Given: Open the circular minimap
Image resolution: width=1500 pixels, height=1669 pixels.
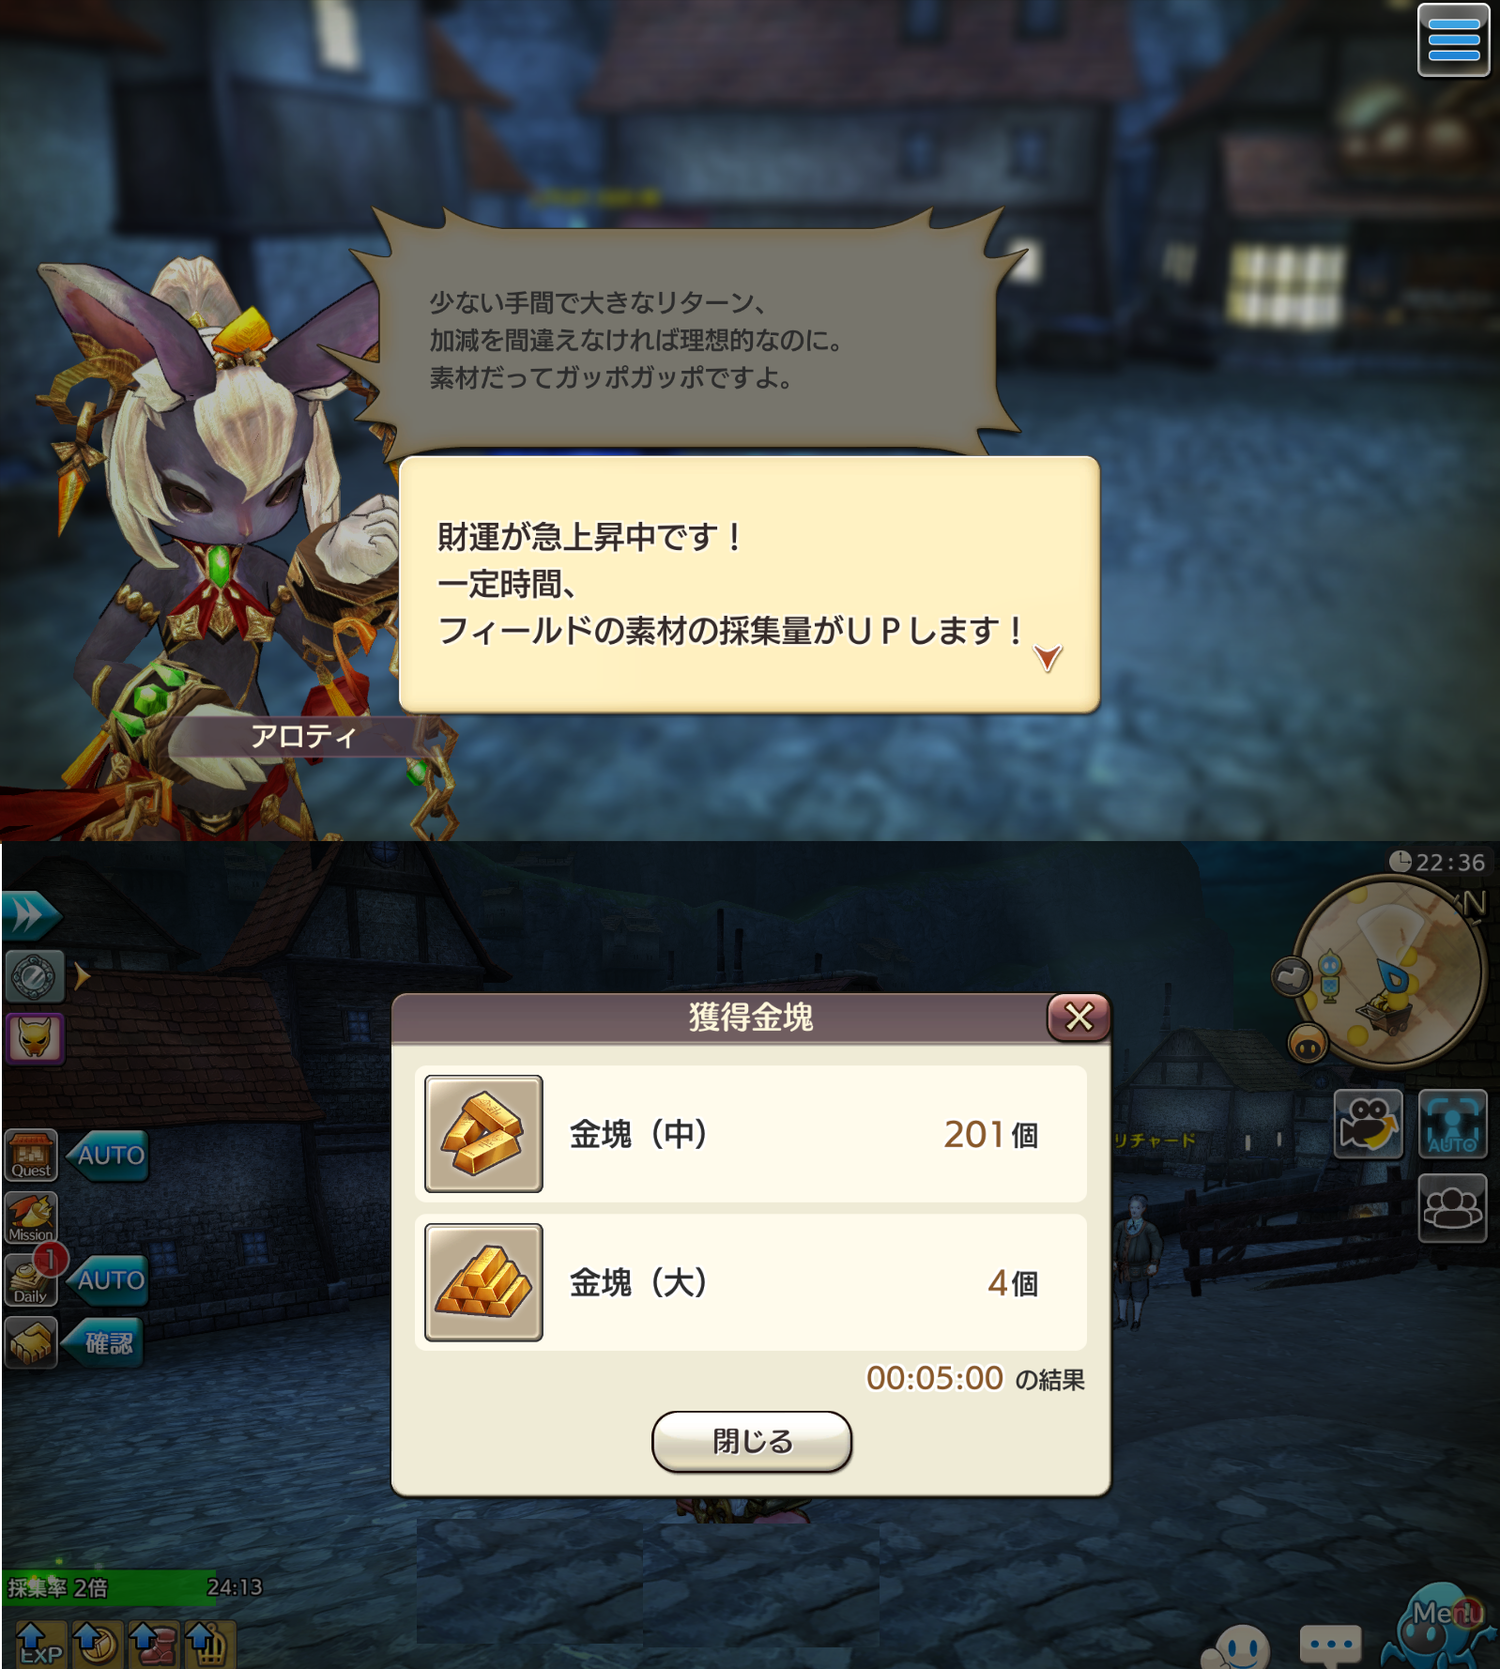Looking at the screenshot, I should (x=1388, y=974).
